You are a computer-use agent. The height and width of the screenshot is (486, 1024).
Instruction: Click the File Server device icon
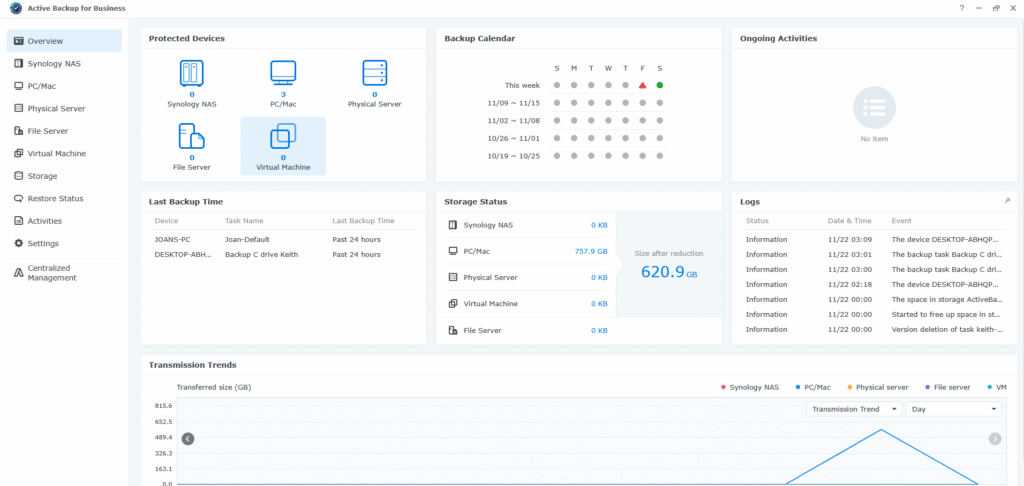pyautogui.click(x=191, y=137)
